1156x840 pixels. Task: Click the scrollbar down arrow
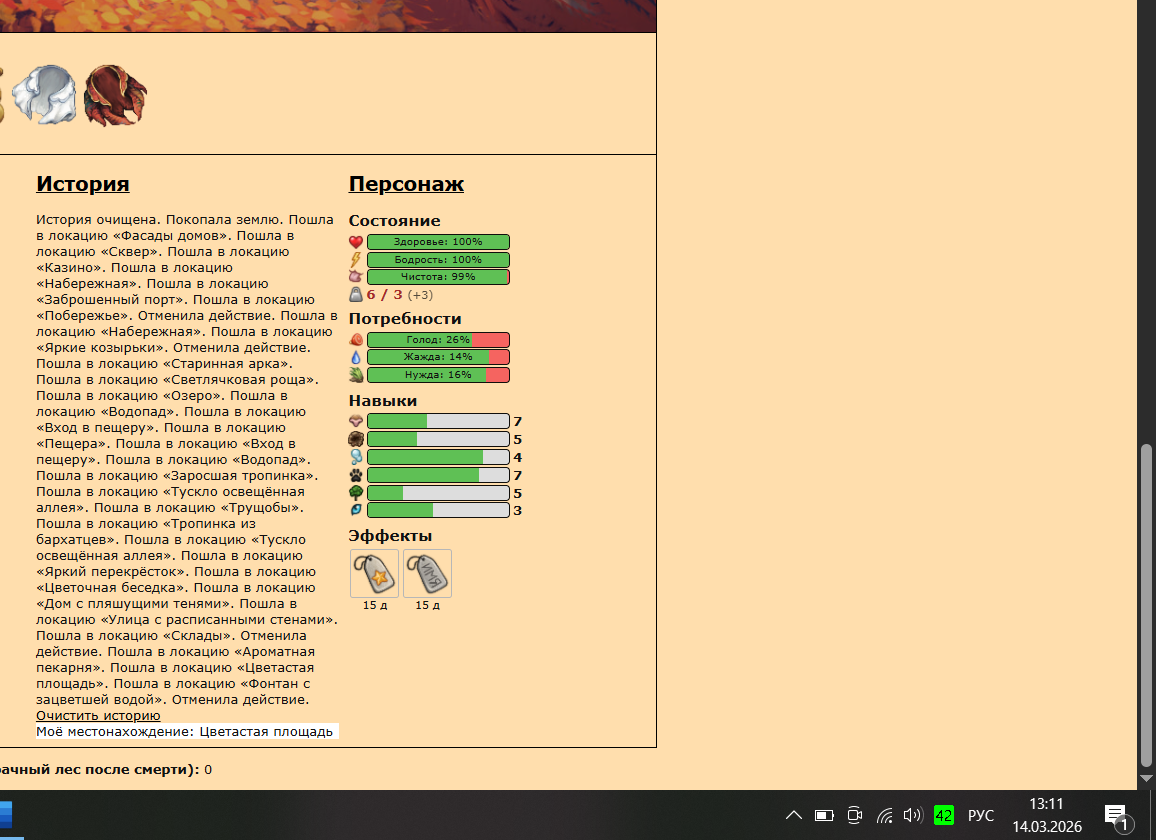[1146, 778]
